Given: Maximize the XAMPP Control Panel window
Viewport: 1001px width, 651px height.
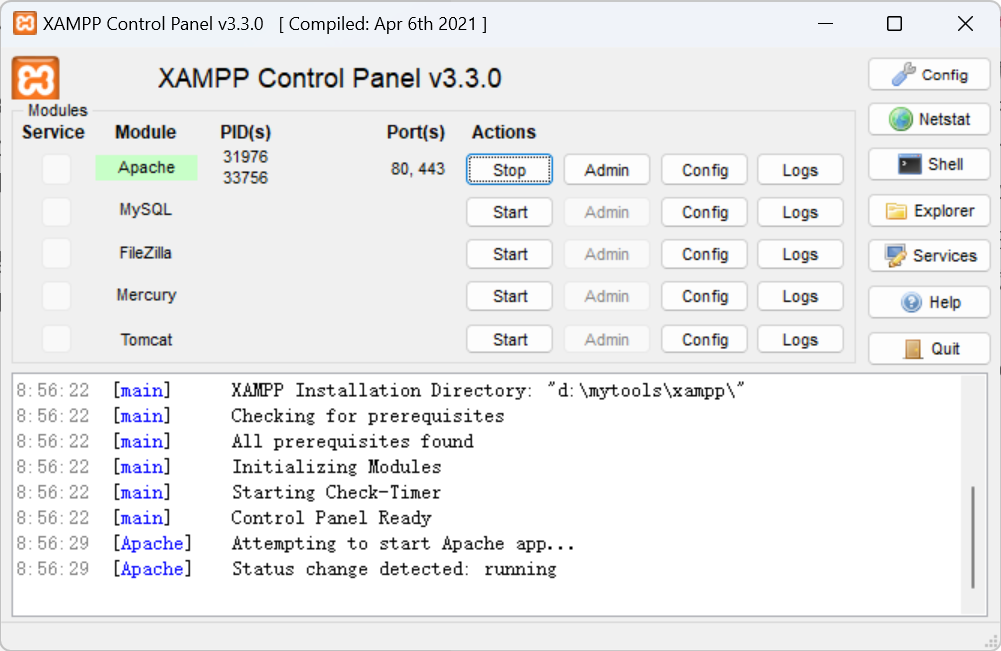Looking at the screenshot, I should (894, 24).
